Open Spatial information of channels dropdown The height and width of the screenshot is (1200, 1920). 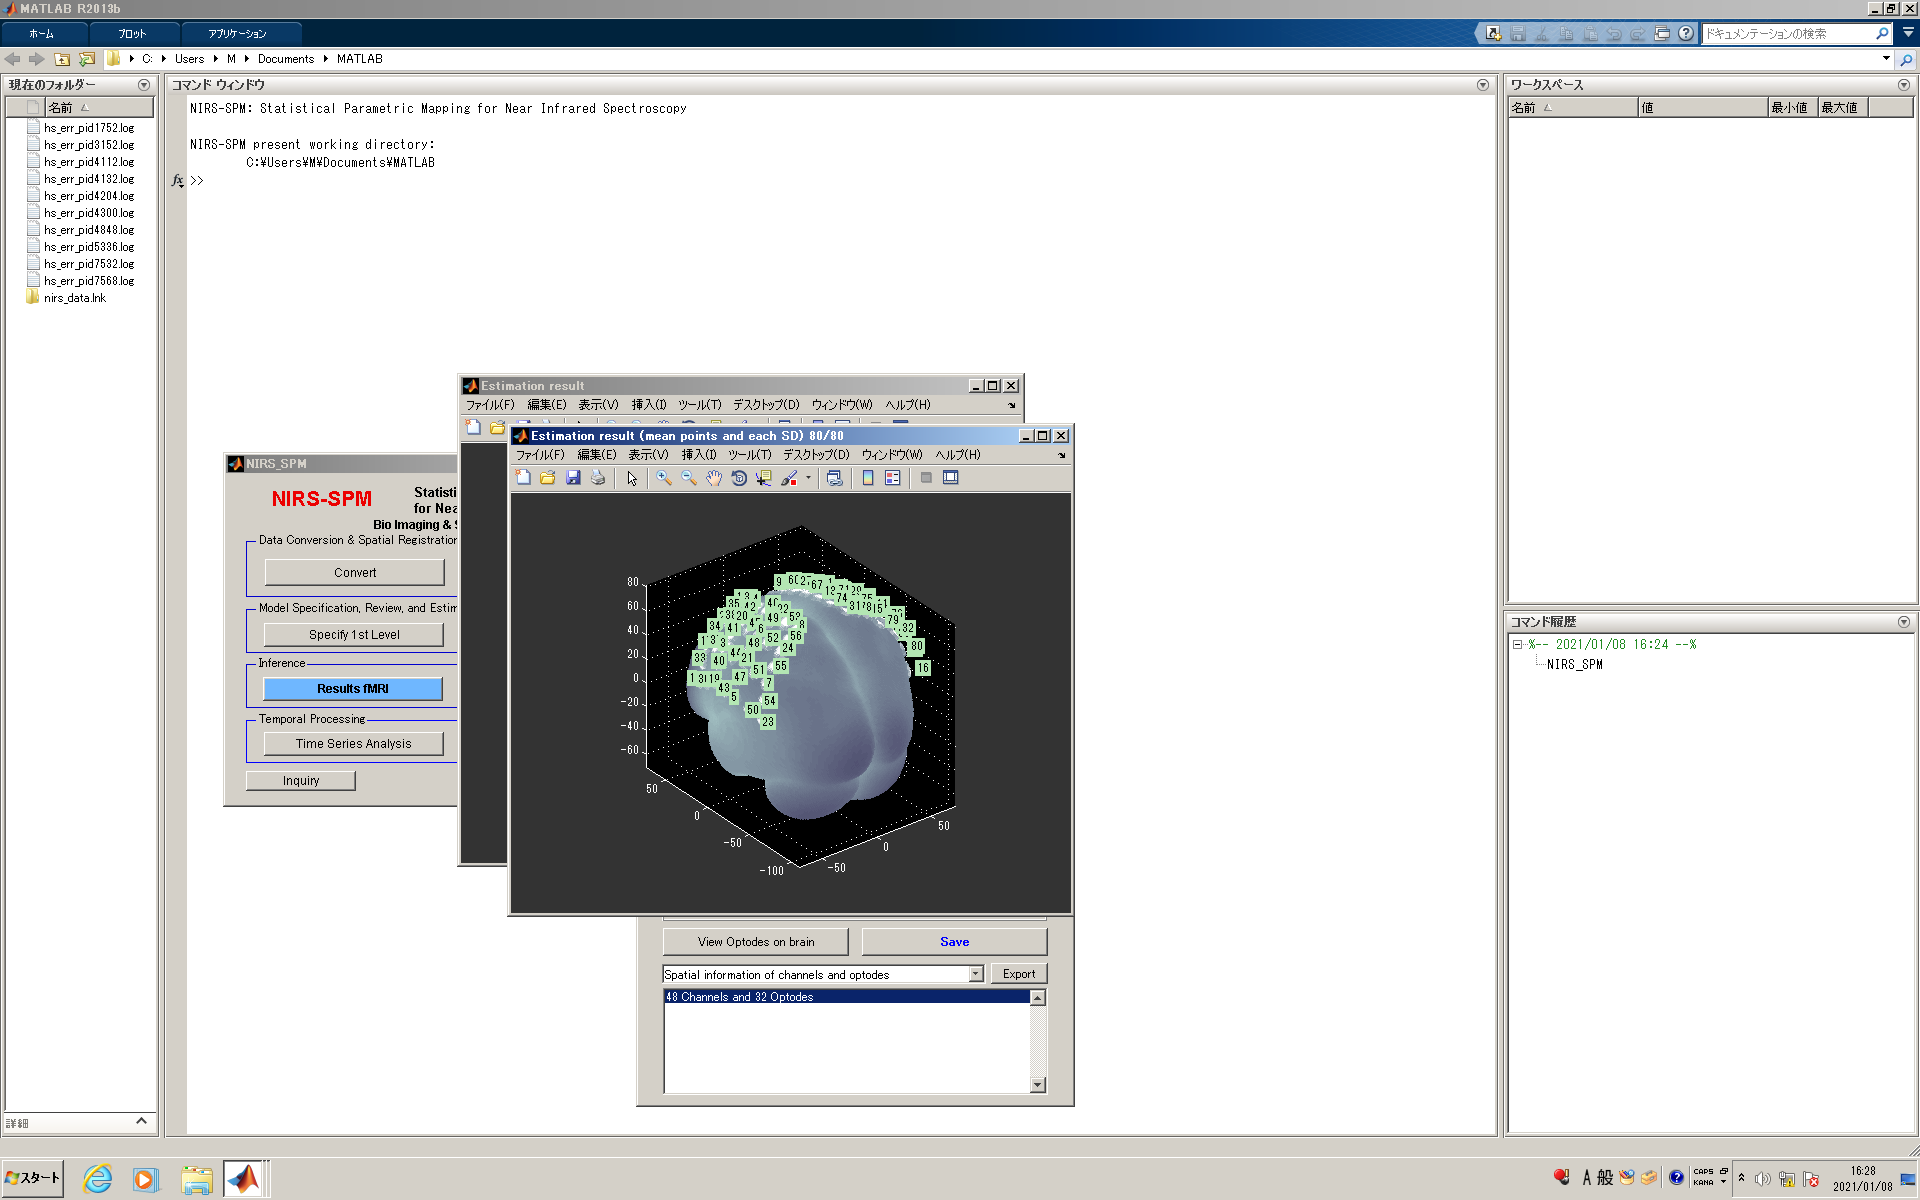[x=975, y=974]
